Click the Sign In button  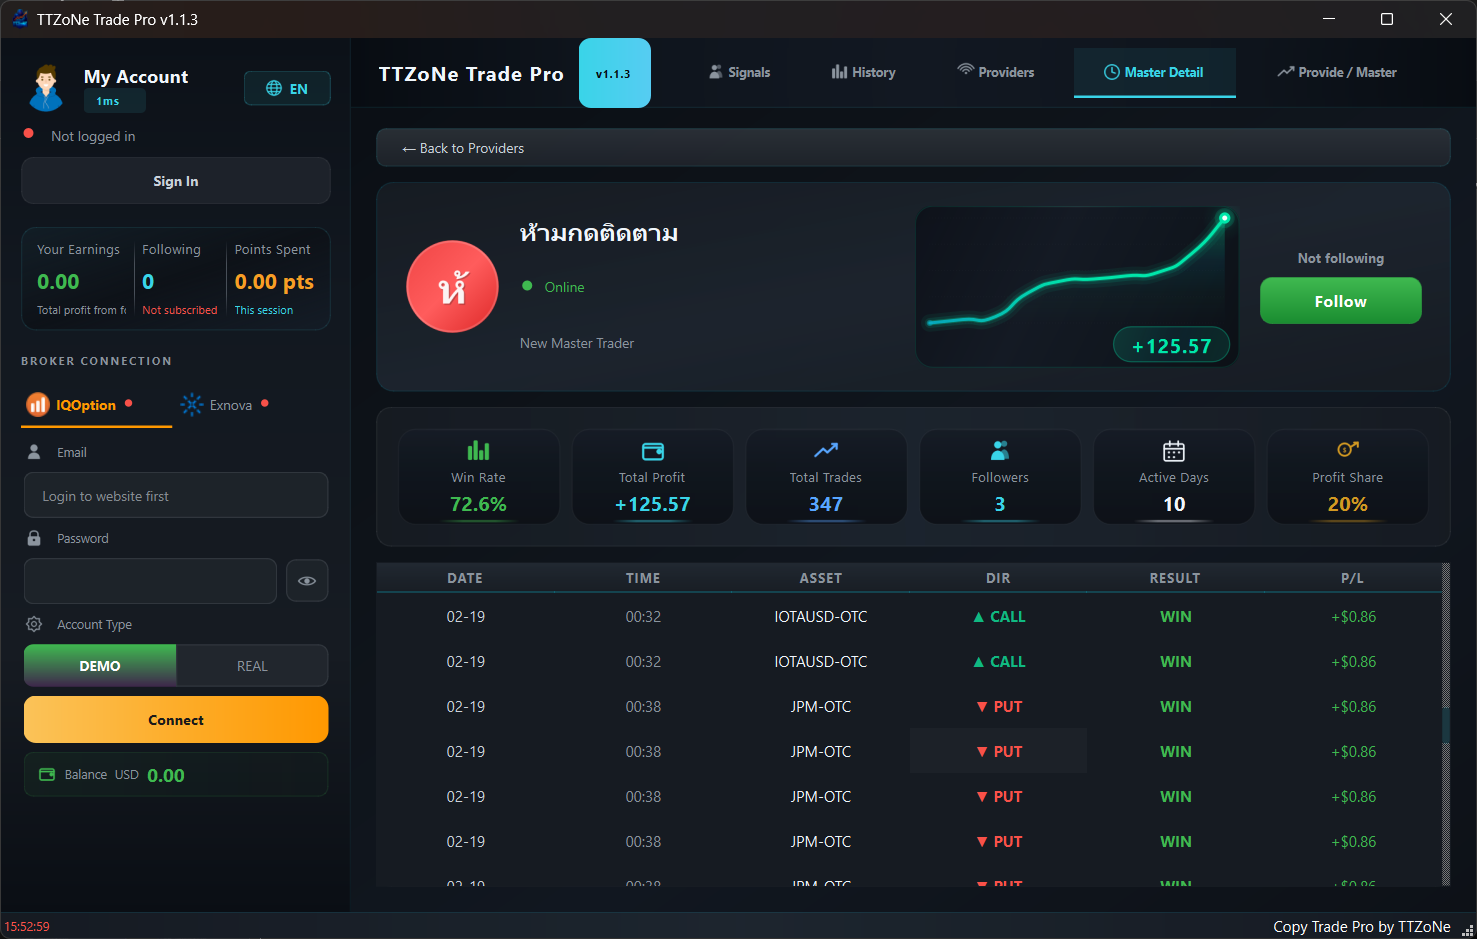(x=175, y=180)
